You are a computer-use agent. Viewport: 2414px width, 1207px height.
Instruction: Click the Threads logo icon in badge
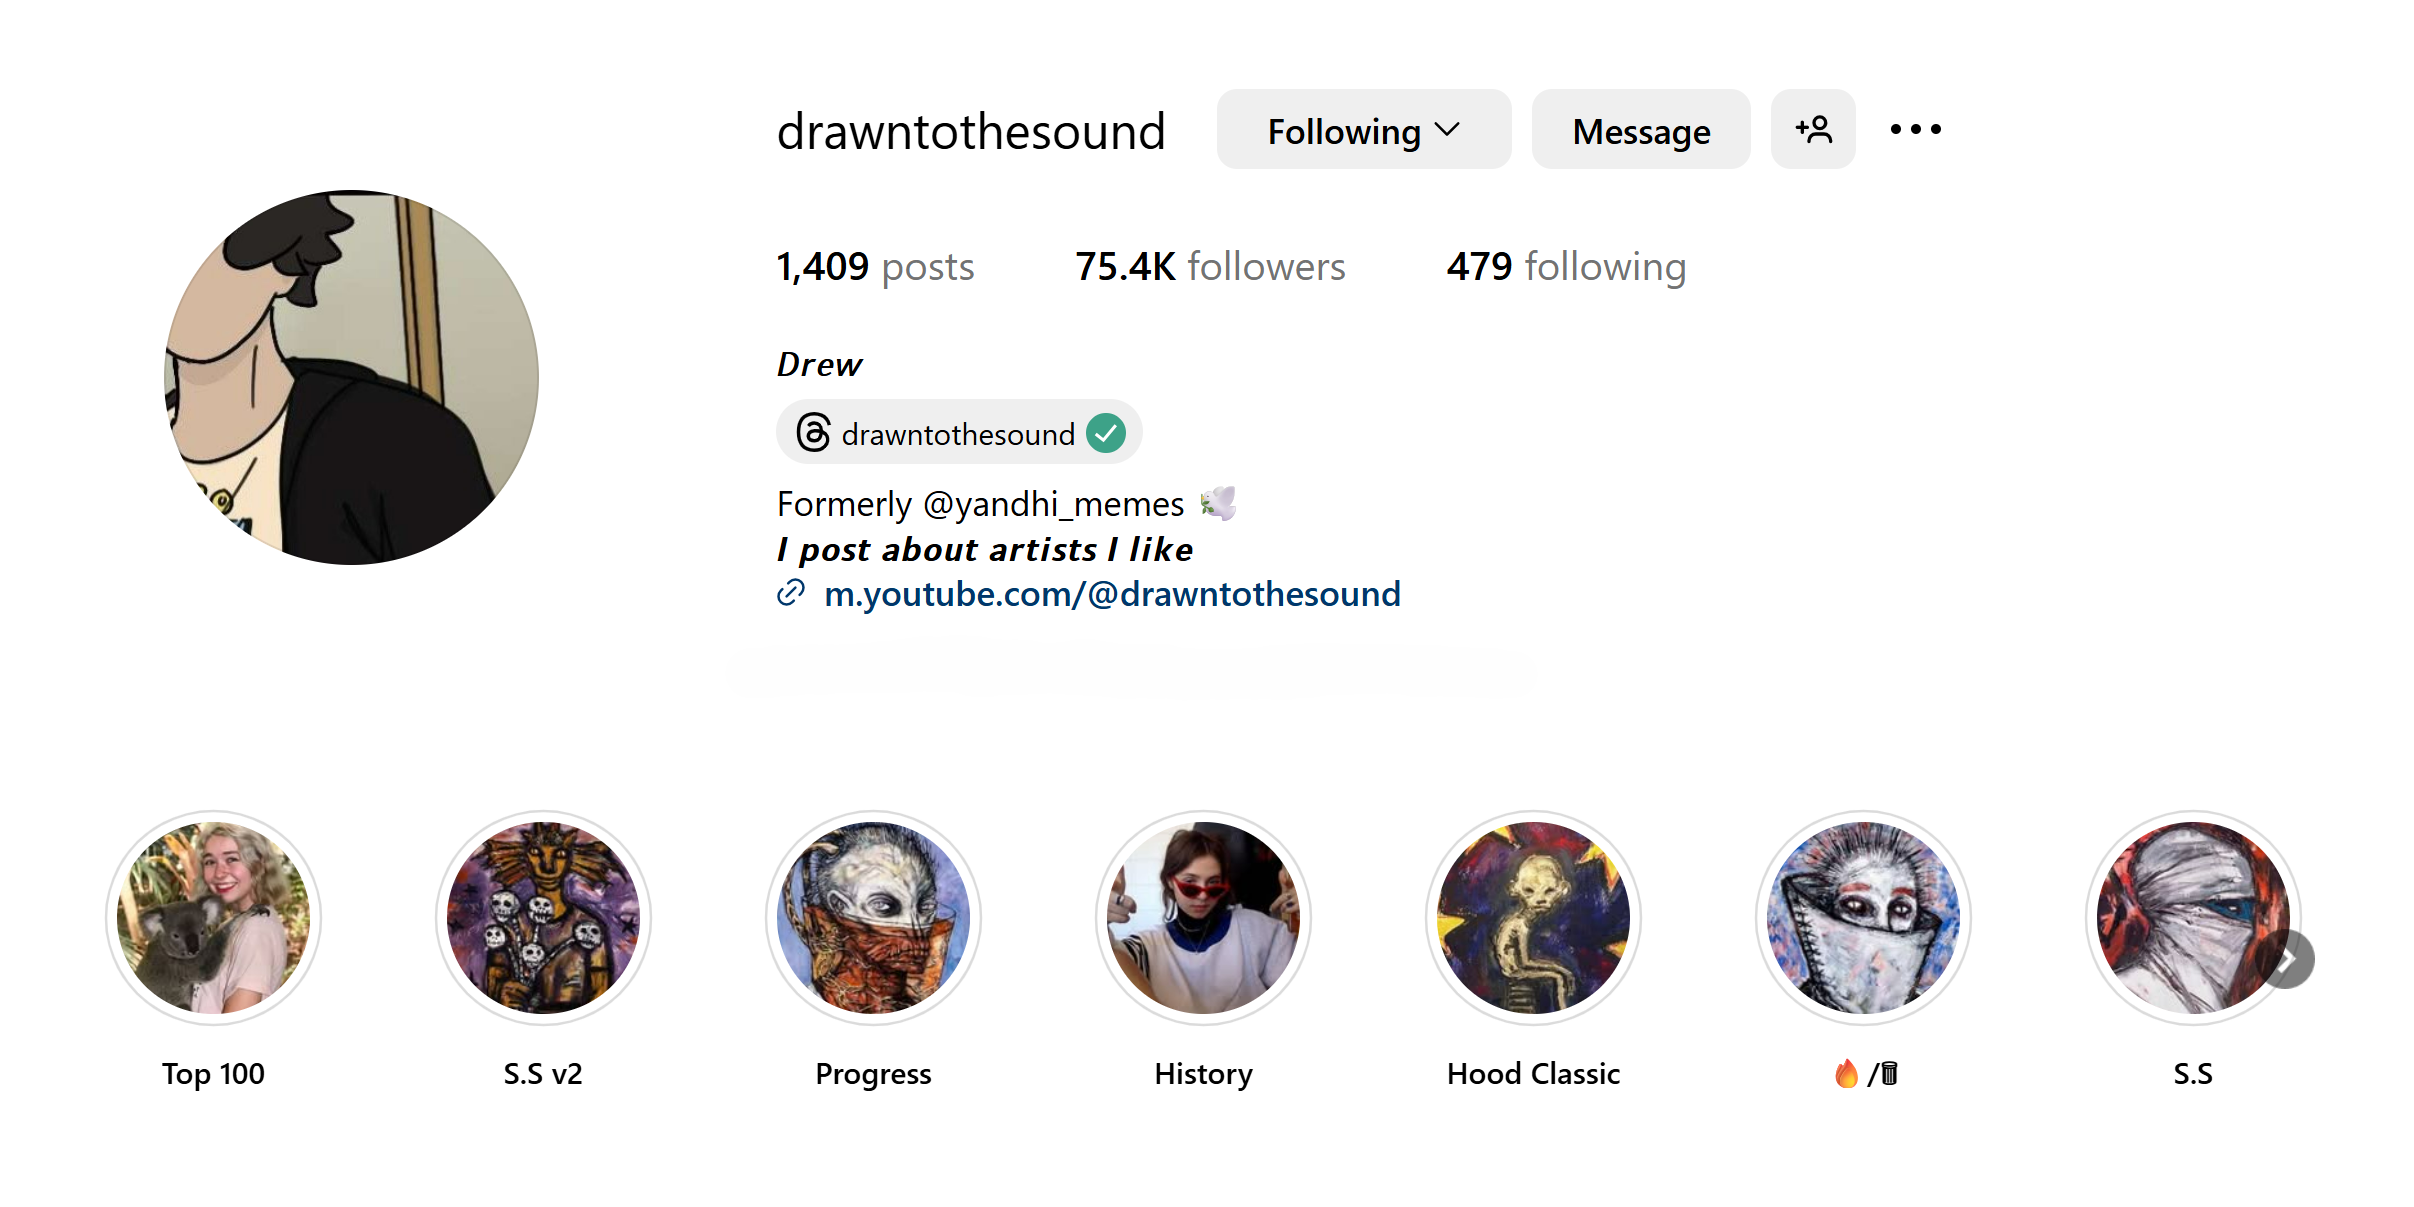(x=813, y=433)
